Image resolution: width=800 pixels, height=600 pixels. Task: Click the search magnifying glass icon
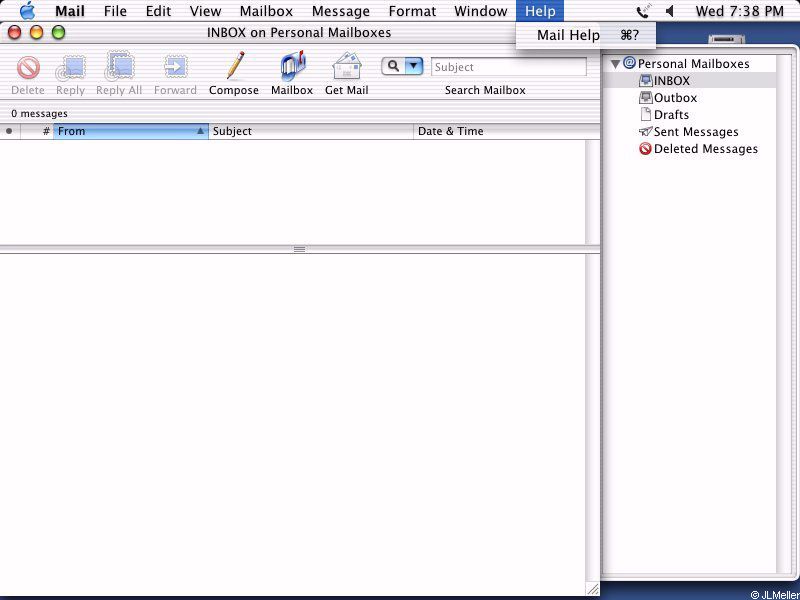[x=393, y=66]
